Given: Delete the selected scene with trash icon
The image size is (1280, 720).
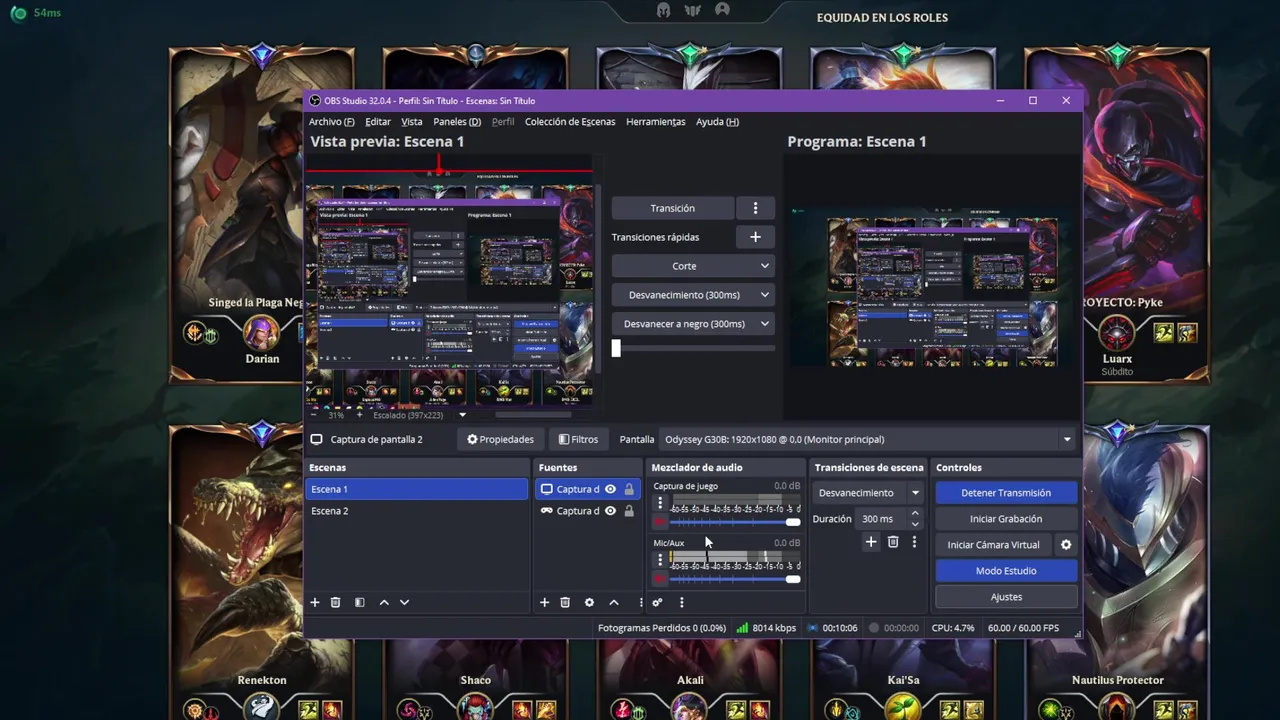Looking at the screenshot, I should pos(335,602).
